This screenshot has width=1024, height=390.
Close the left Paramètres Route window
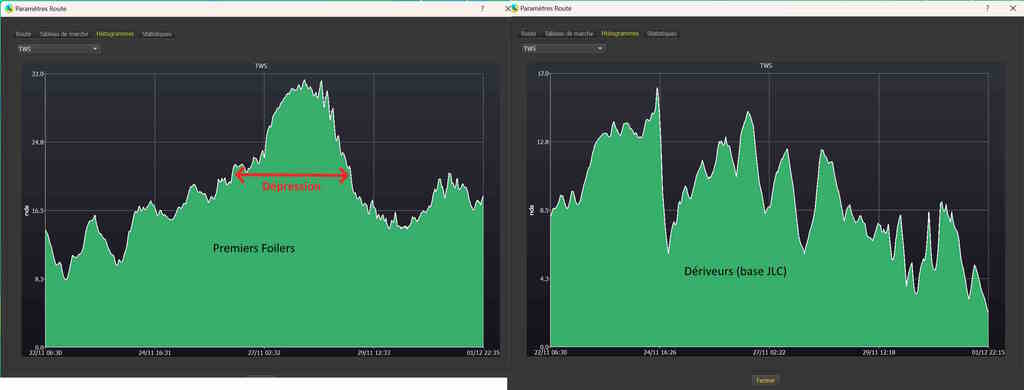point(507,8)
